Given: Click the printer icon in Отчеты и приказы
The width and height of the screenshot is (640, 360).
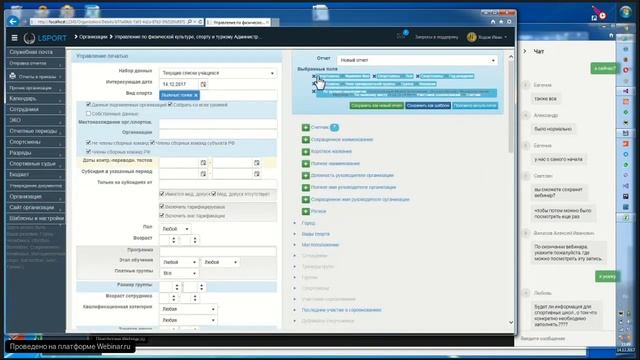Looking at the screenshot, I should [13, 76].
